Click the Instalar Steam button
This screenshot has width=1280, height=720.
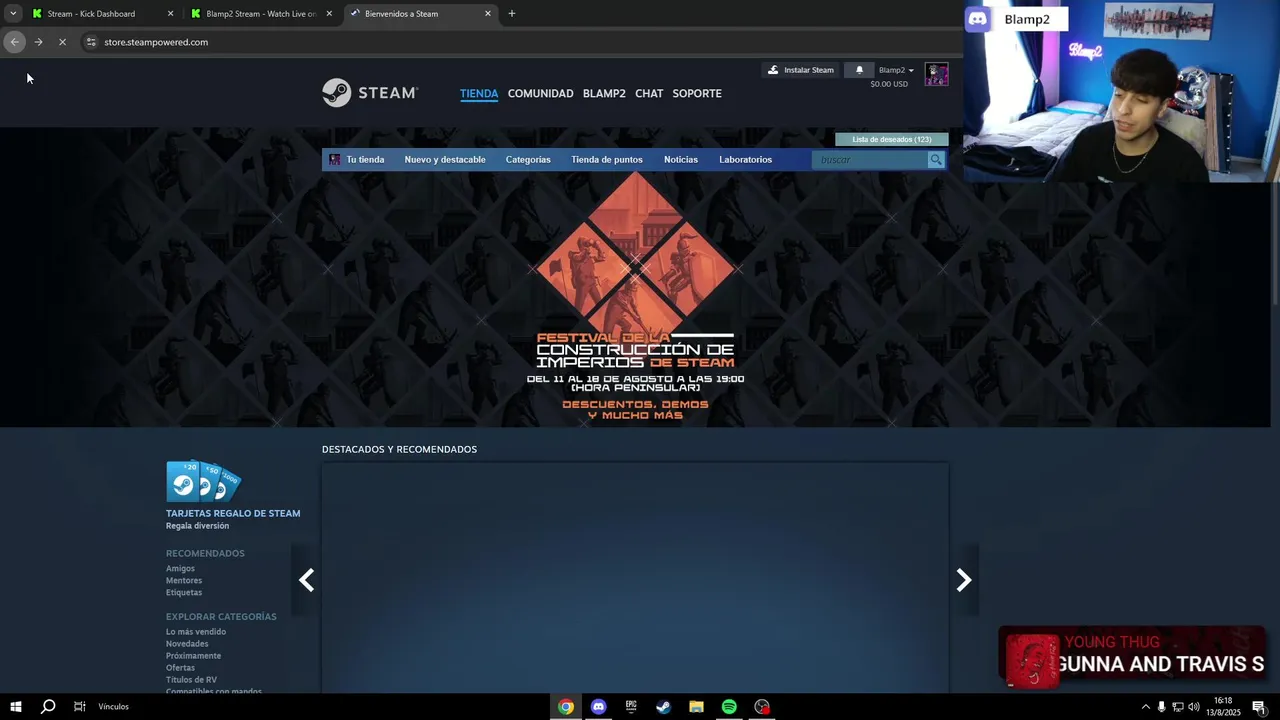coord(800,70)
